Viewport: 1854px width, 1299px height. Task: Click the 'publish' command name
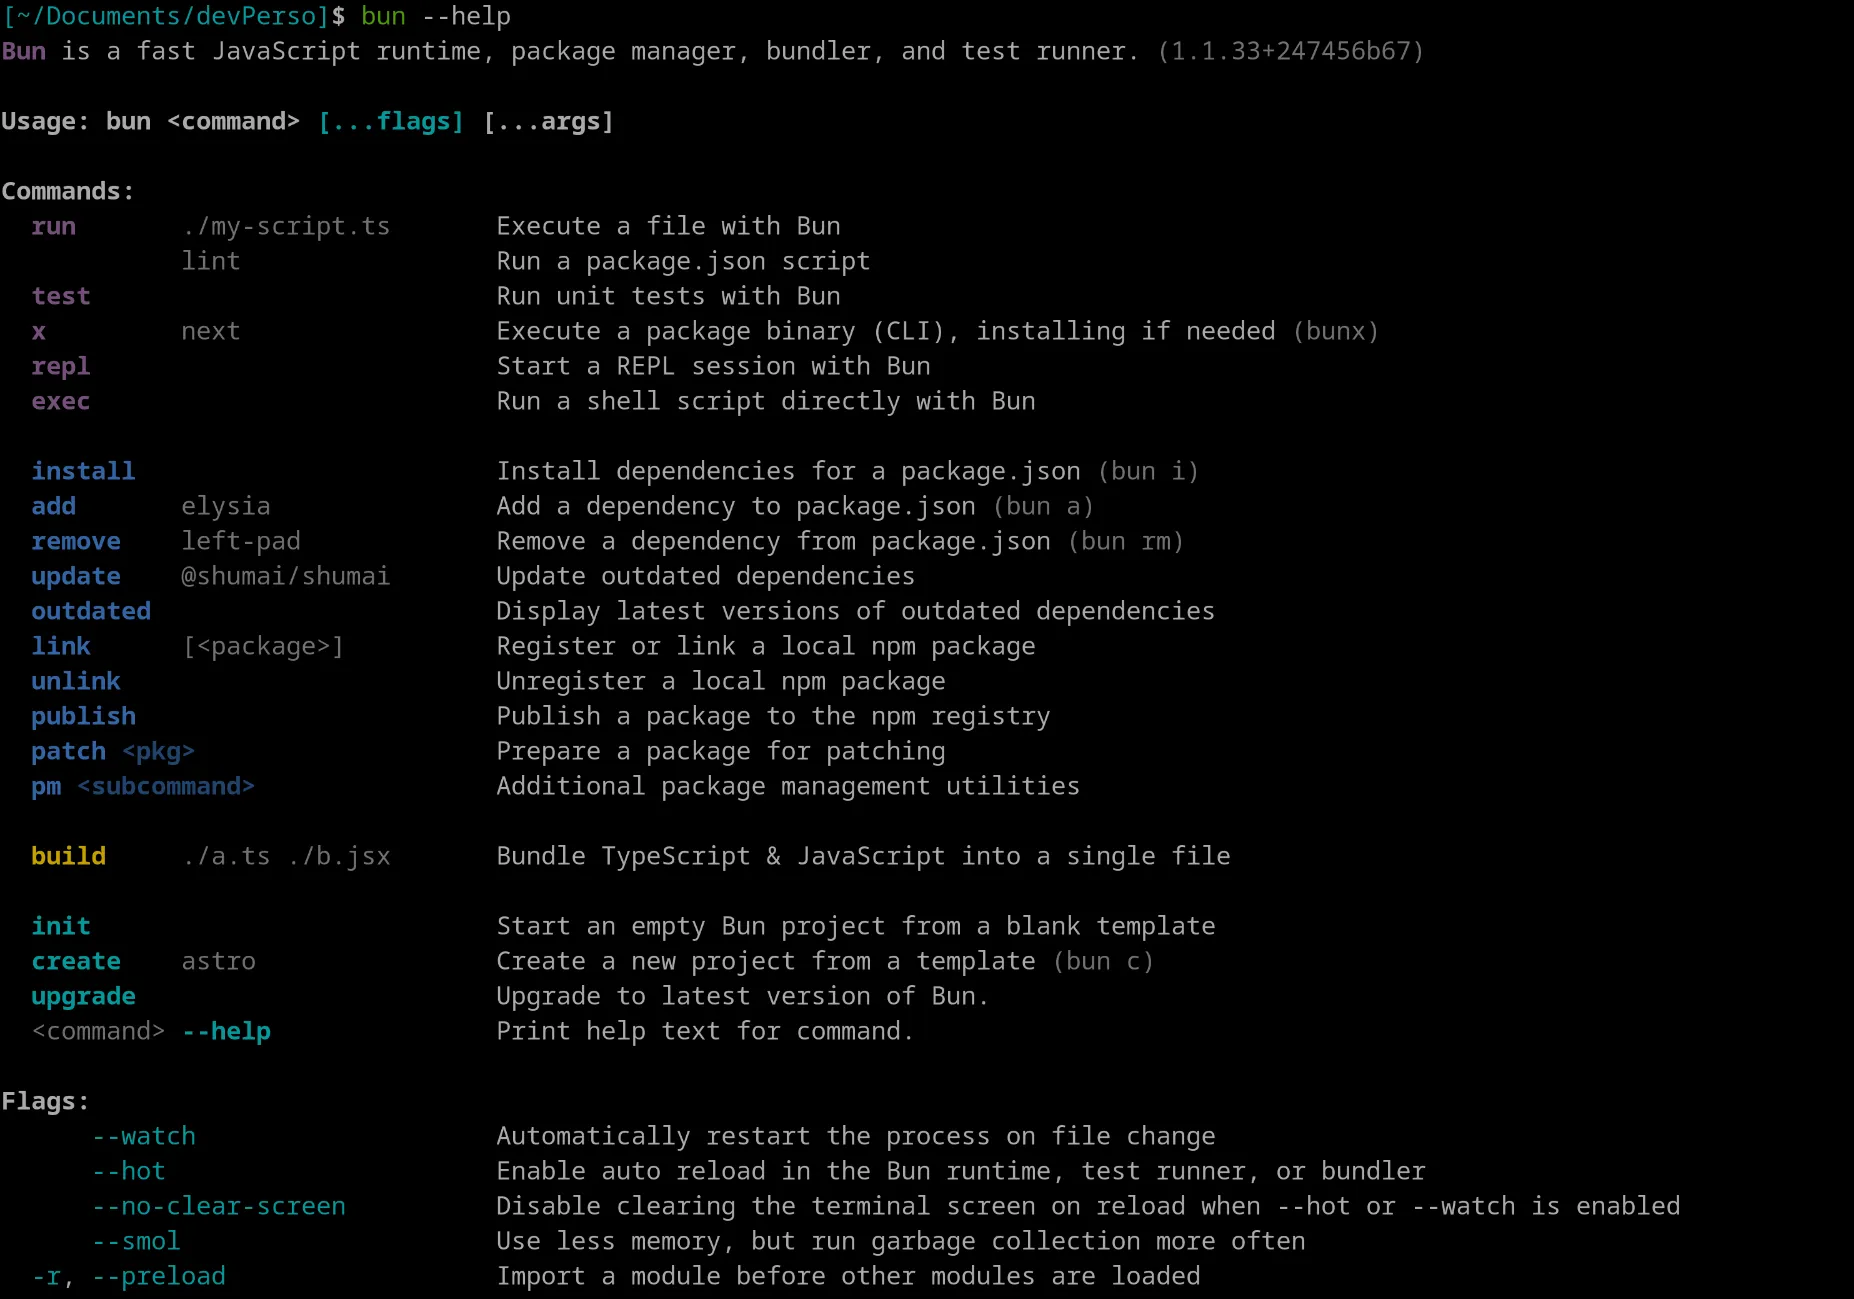click(x=83, y=717)
